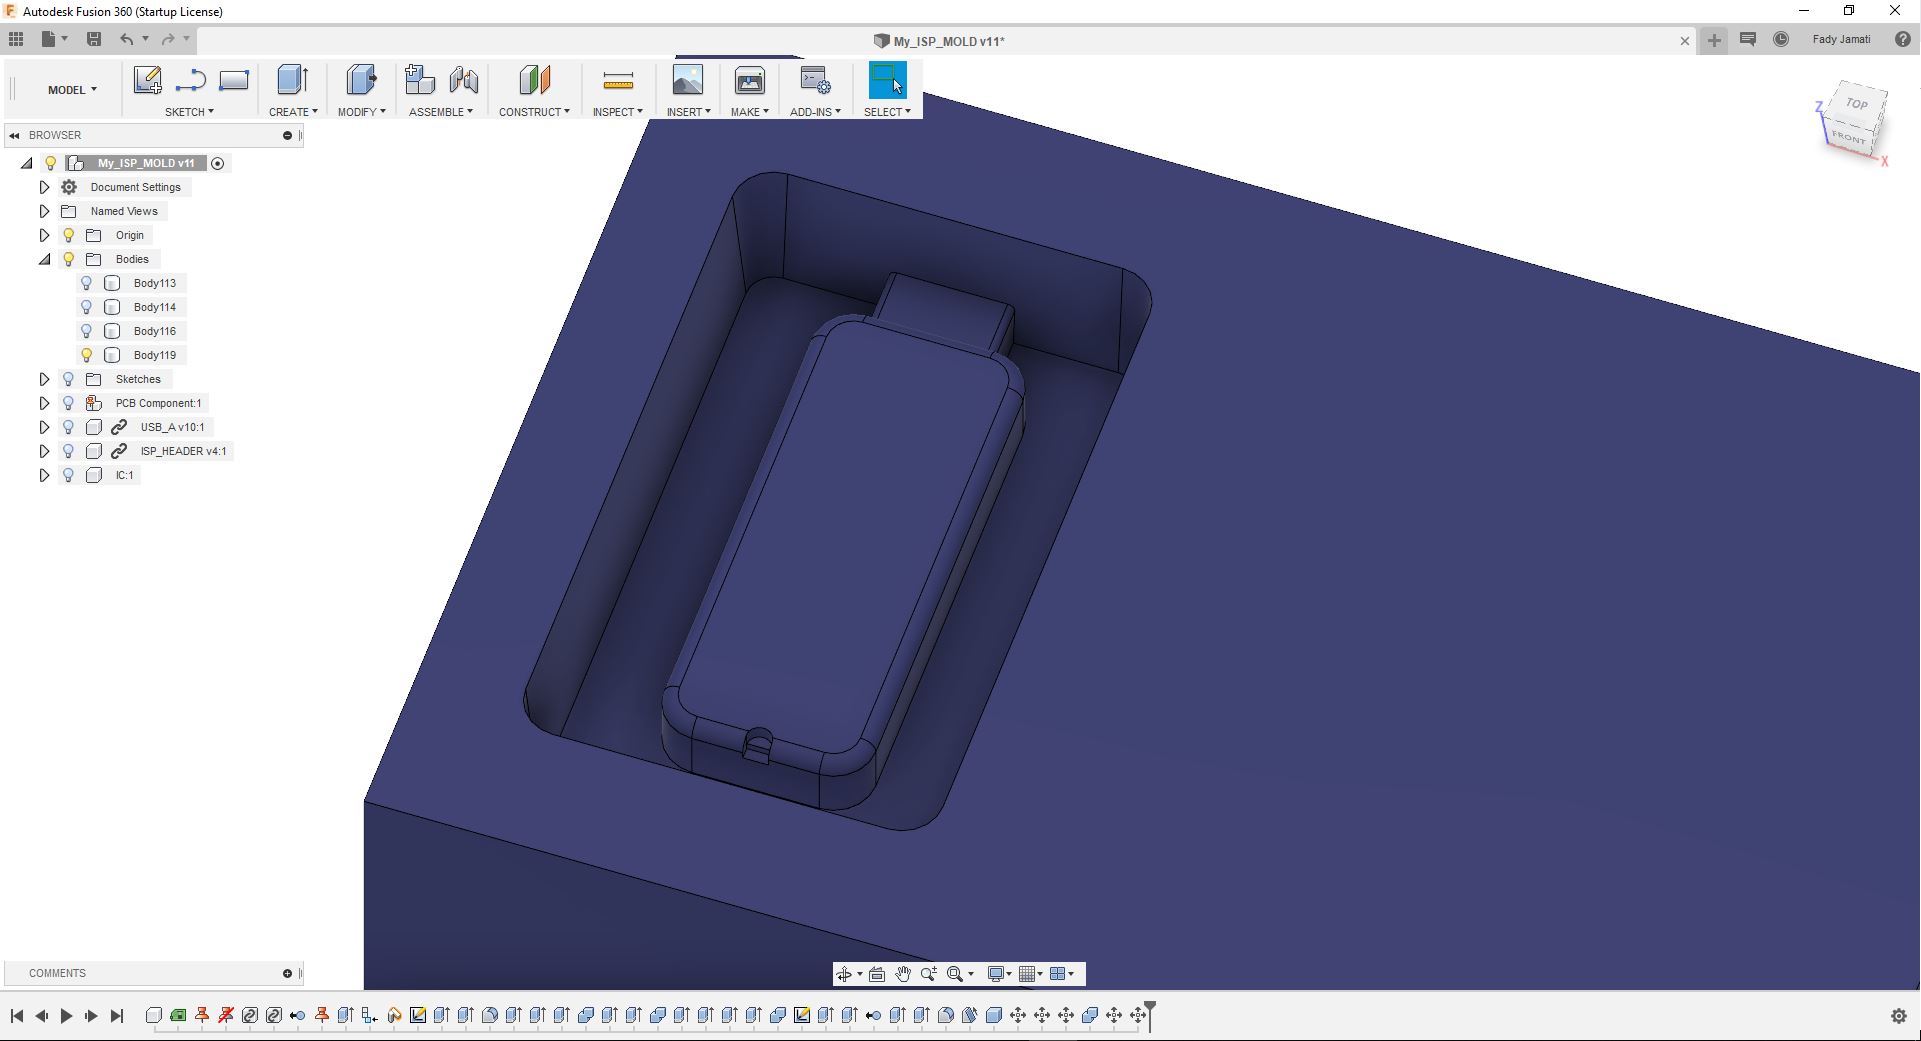
Task: Toggle visibility of the Sketches folder
Action: [69, 379]
